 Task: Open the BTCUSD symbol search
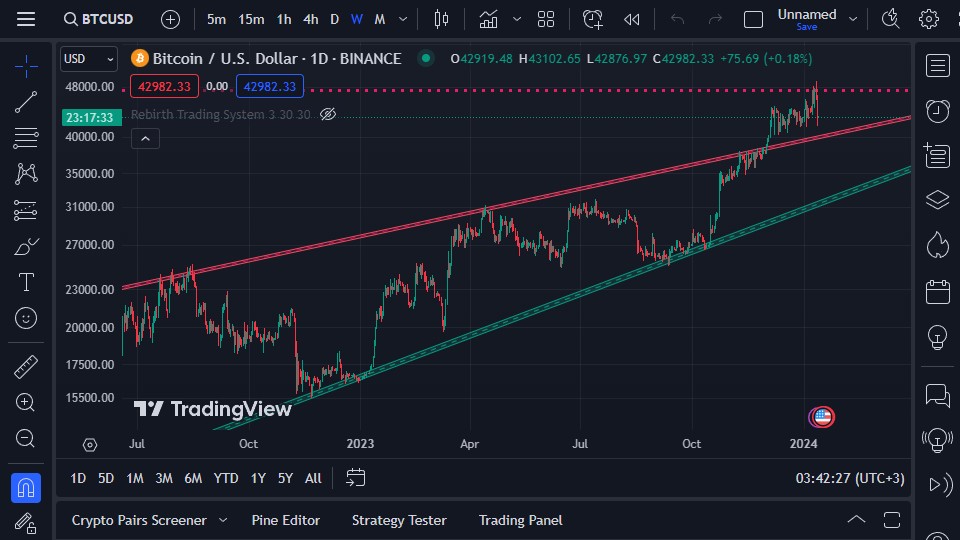[x=99, y=19]
